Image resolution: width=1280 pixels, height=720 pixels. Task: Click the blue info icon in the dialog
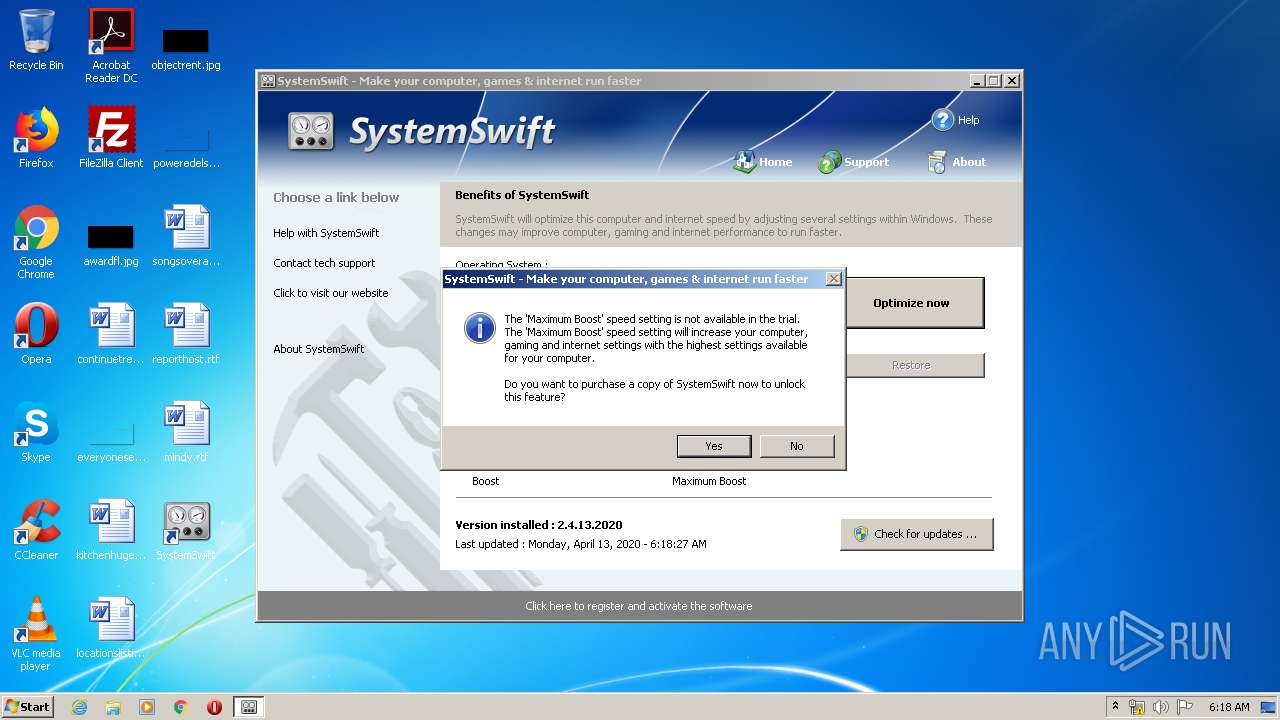(480, 327)
